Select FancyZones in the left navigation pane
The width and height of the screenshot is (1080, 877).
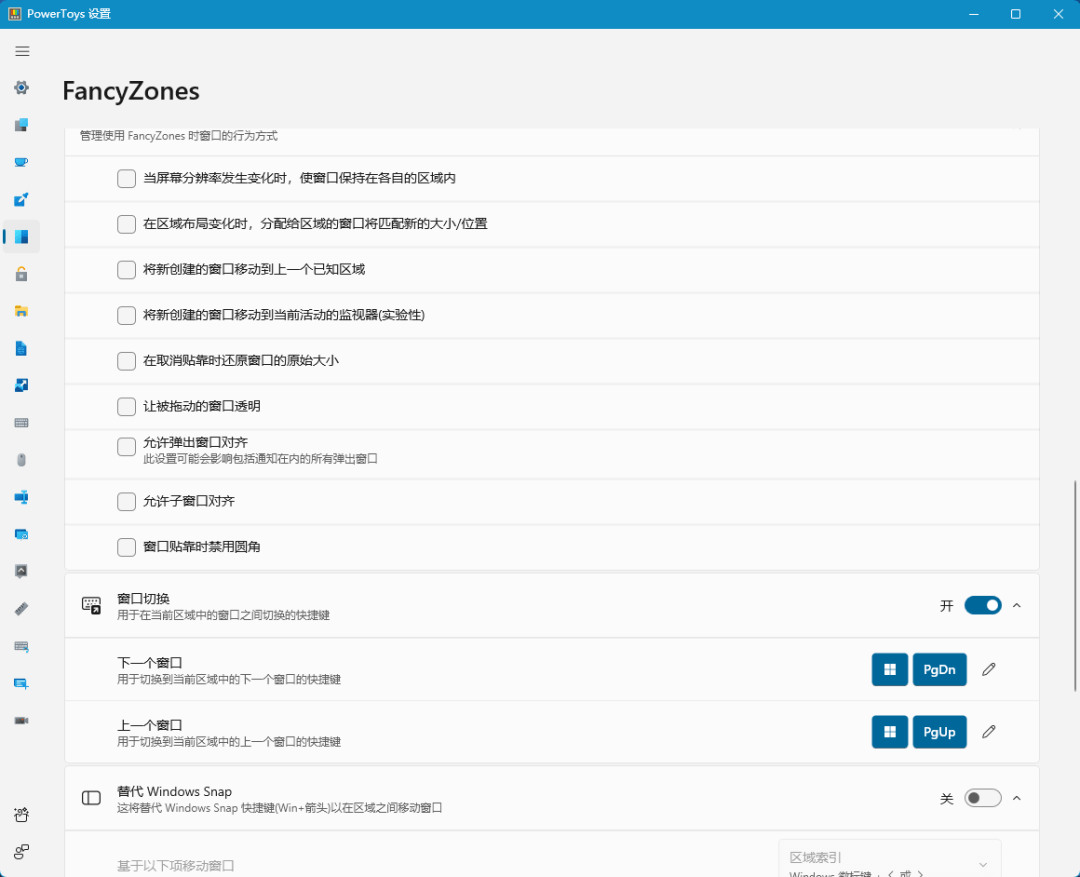point(21,236)
